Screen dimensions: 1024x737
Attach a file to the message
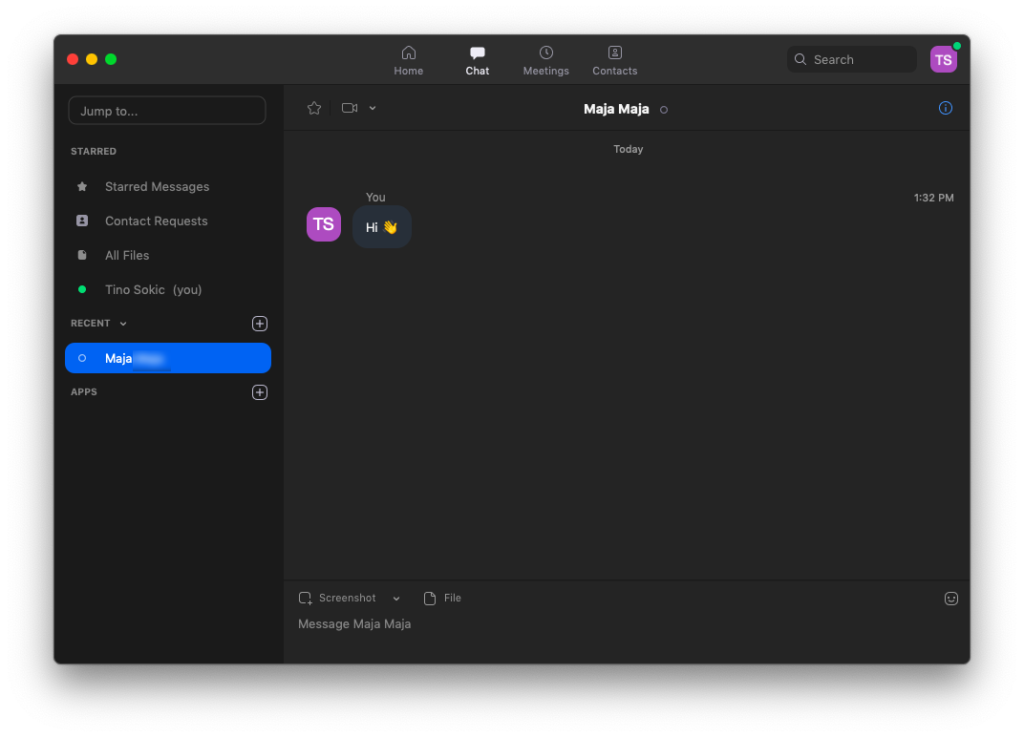pyautogui.click(x=442, y=598)
